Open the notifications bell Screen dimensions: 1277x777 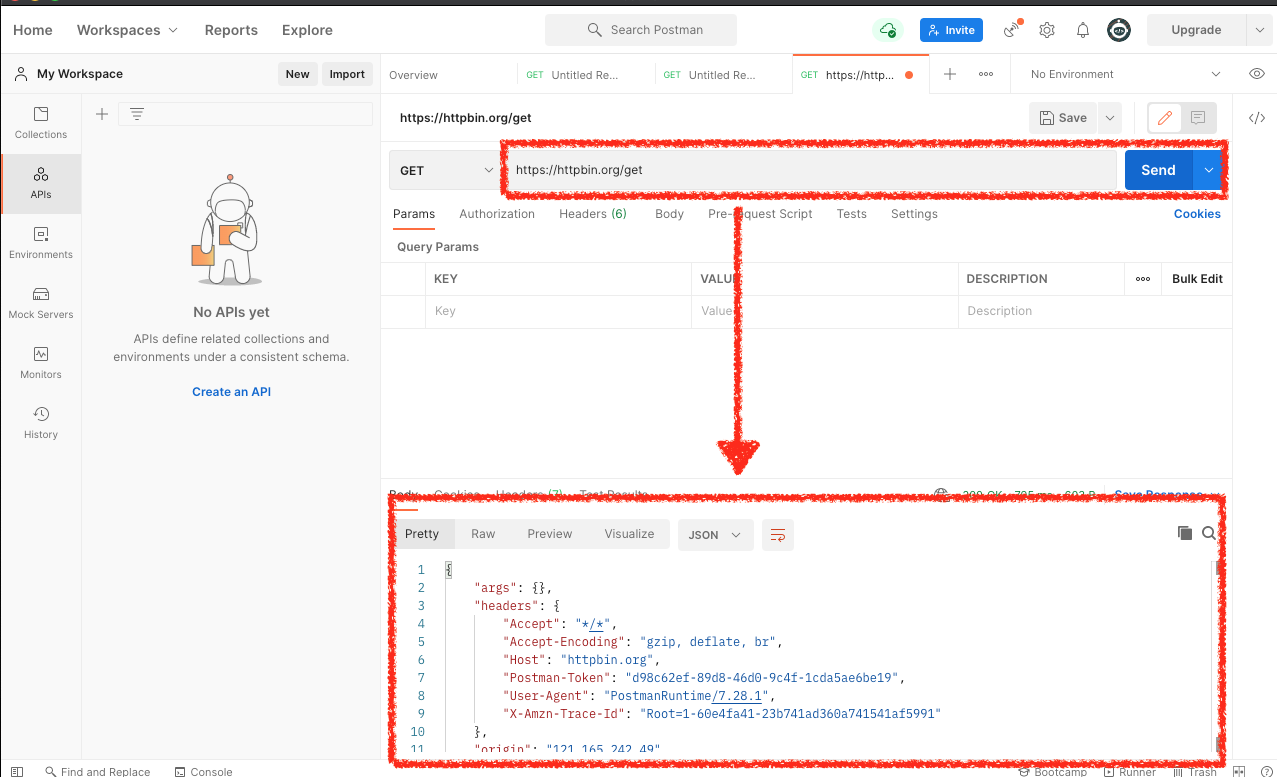point(1083,30)
